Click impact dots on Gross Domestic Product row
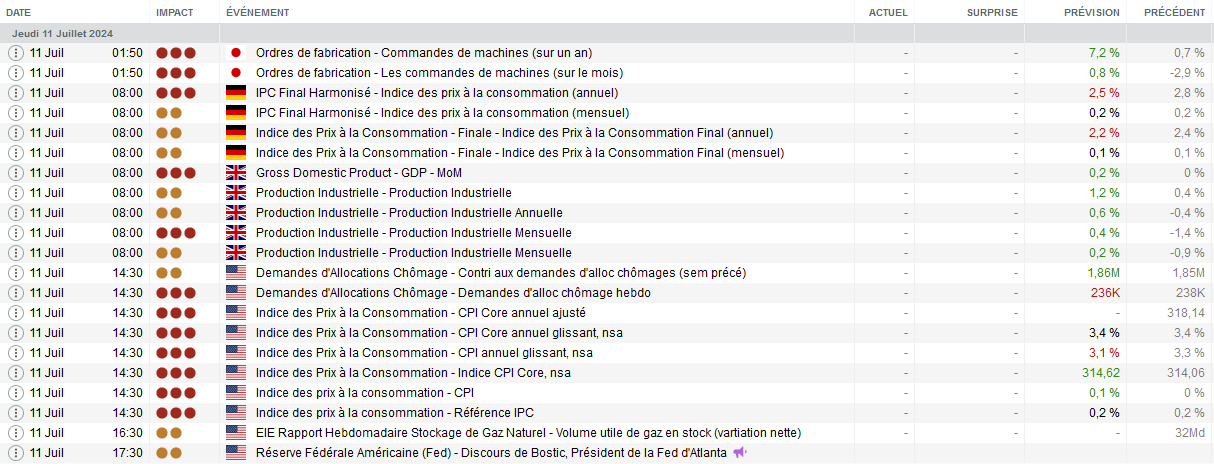 175,173
